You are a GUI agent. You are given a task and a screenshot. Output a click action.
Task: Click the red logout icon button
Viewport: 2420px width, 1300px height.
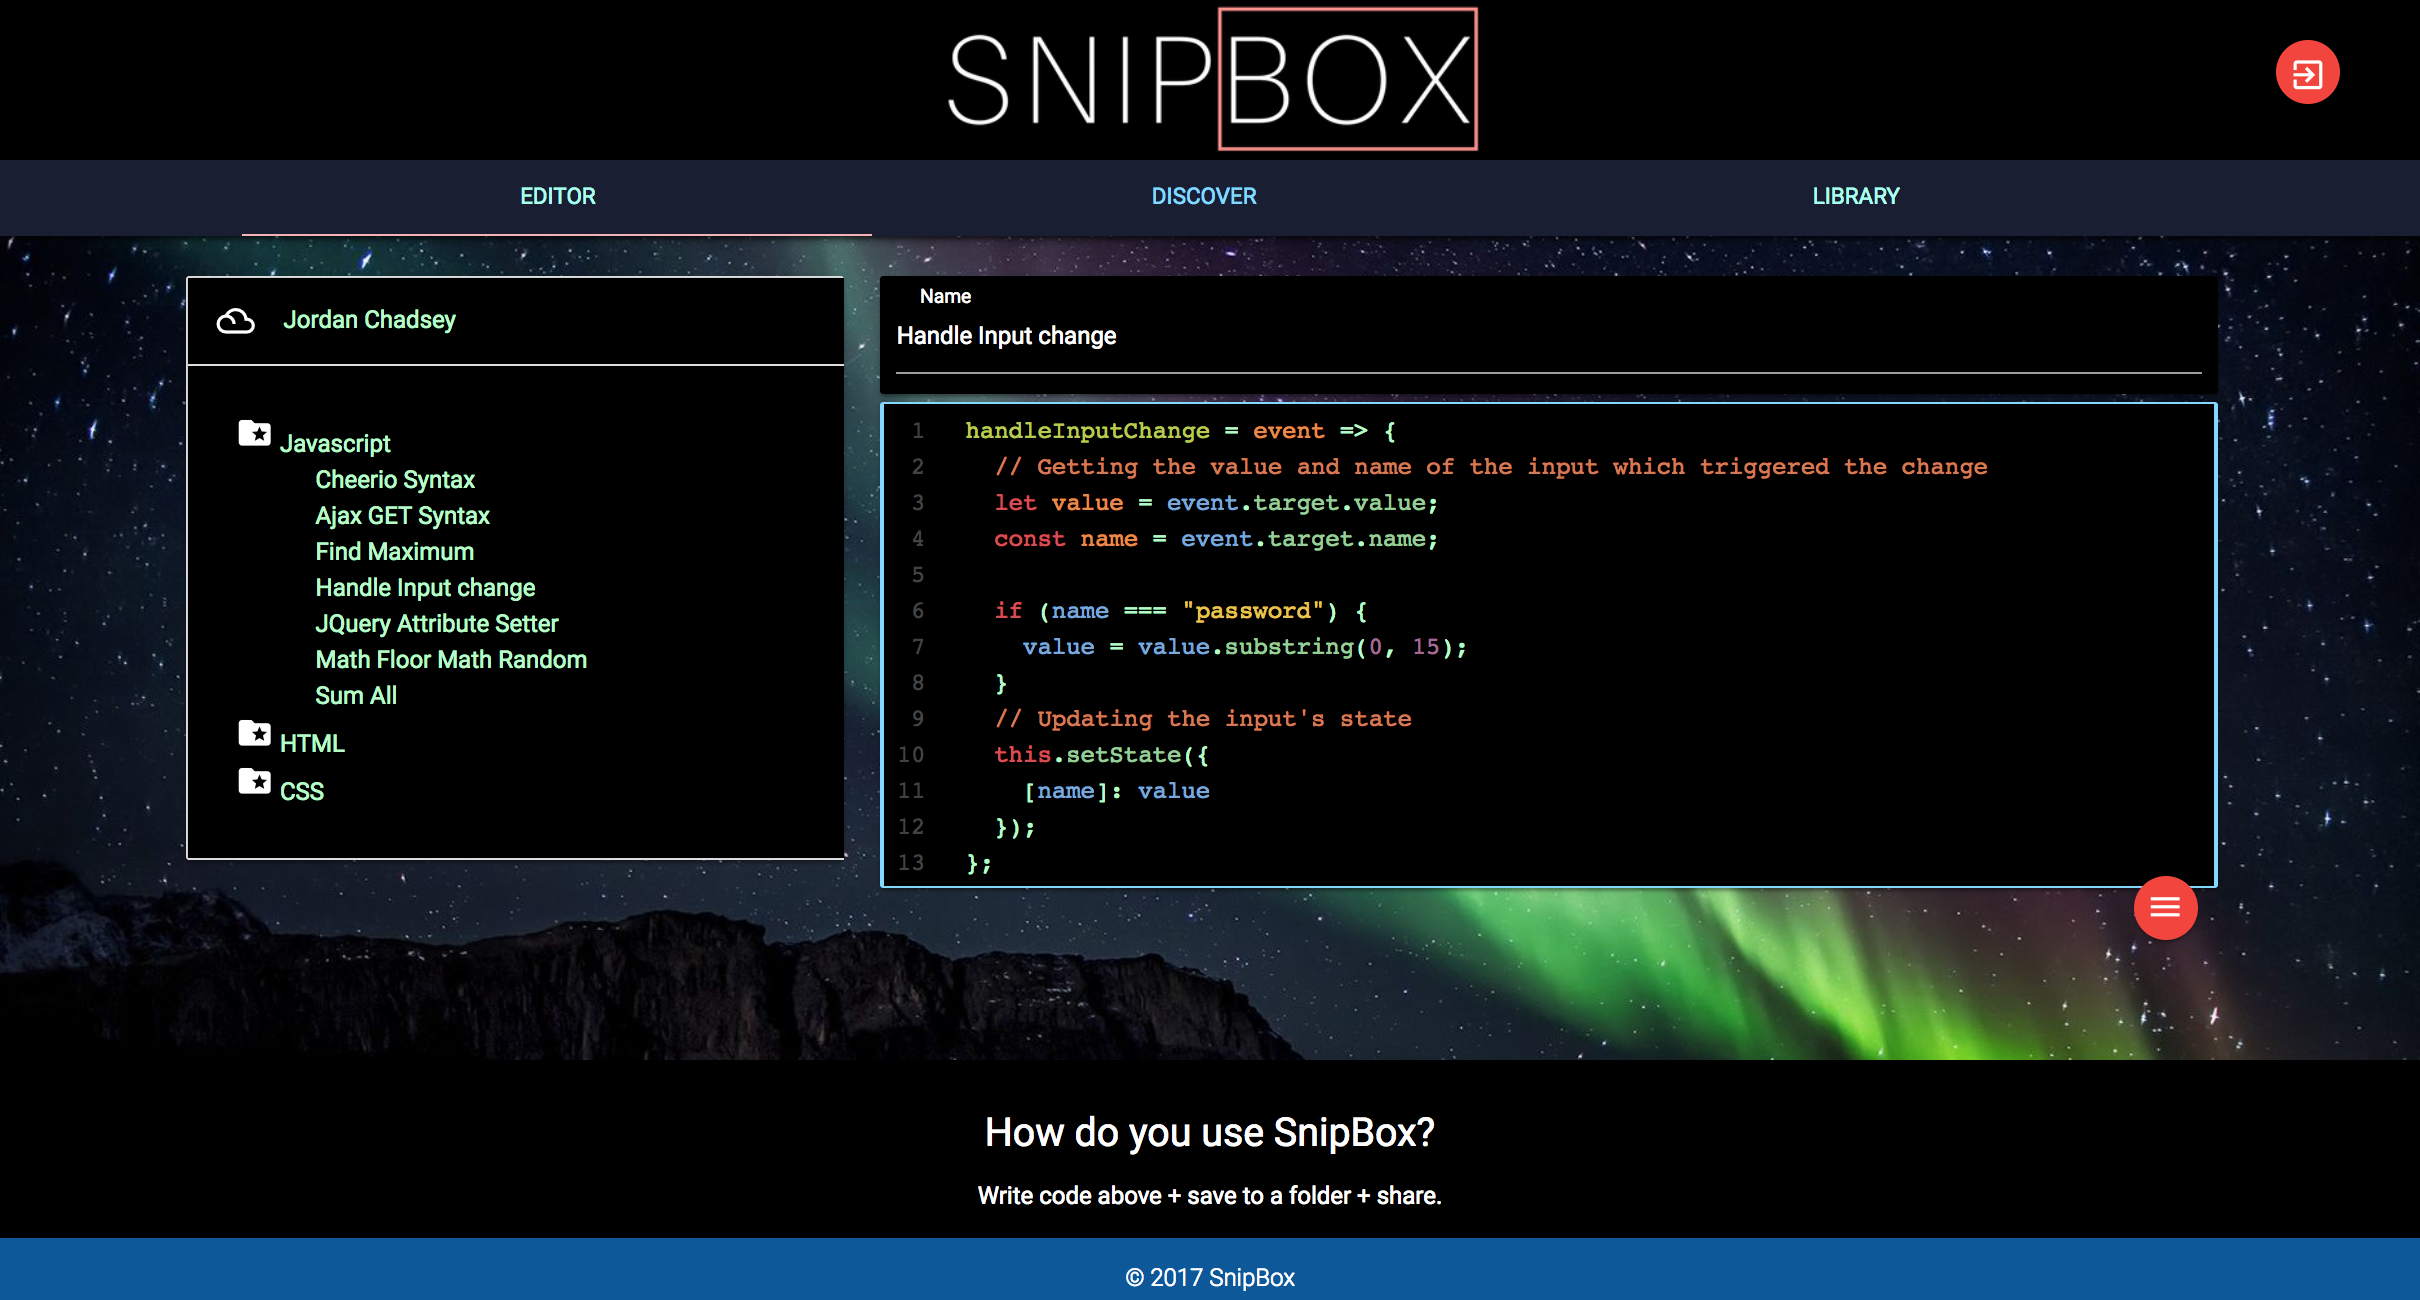coord(2307,73)
